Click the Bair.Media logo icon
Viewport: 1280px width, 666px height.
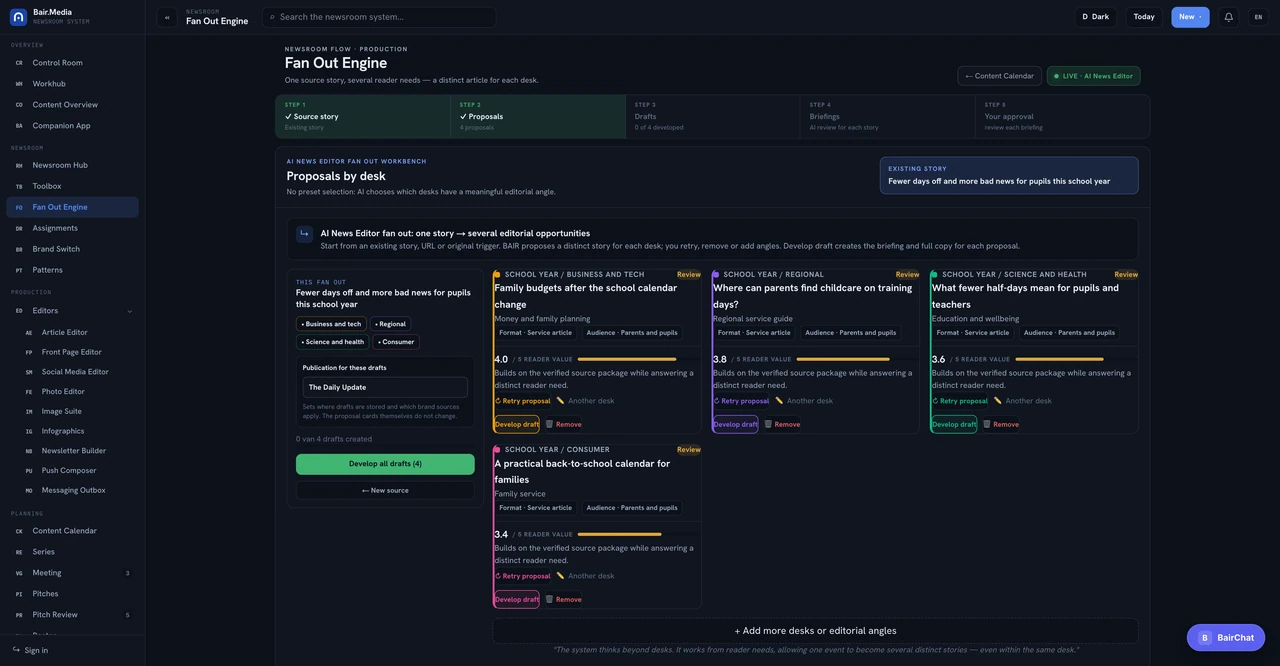point(18,17)
